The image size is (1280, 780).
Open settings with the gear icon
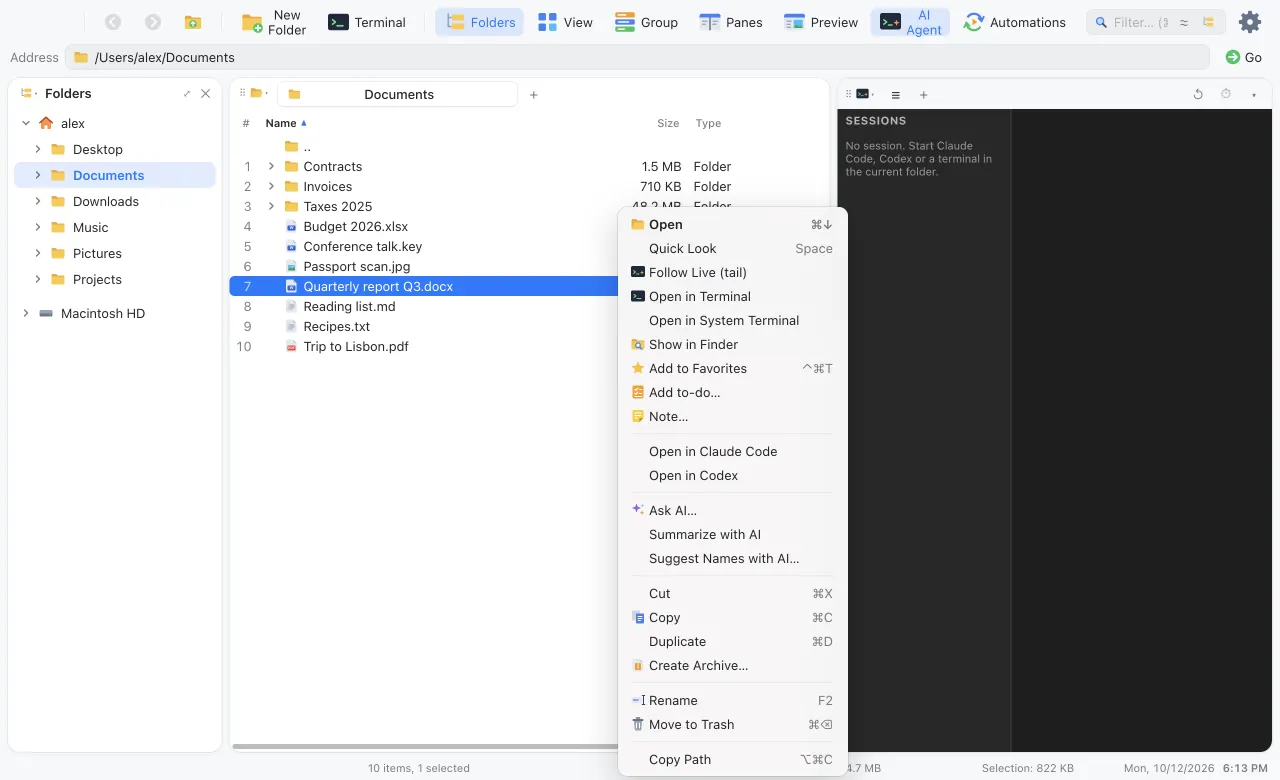pos(1250,22)
